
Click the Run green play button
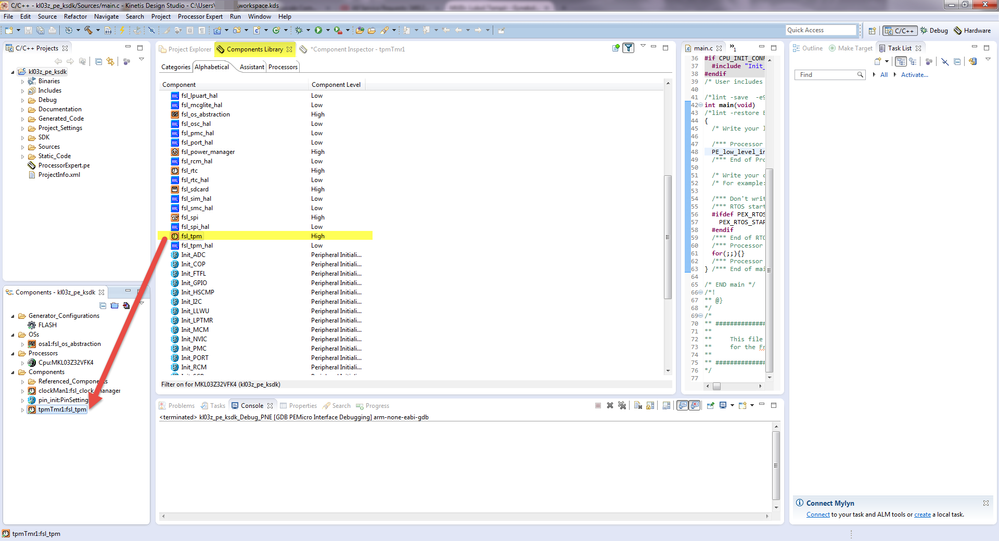point(318,30)
